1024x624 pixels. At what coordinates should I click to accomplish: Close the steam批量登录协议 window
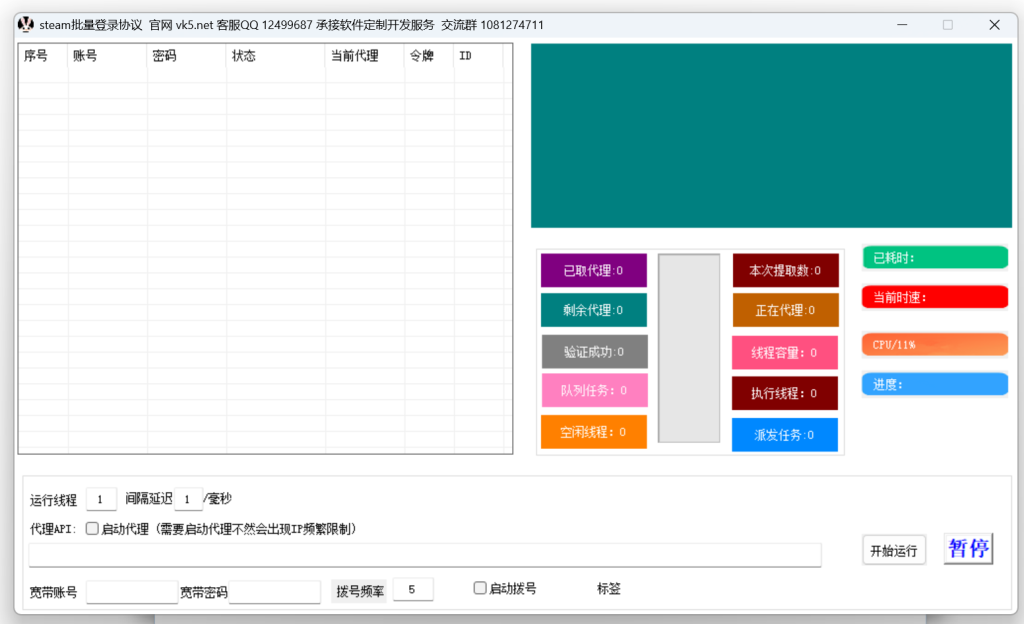click(995, 25)
